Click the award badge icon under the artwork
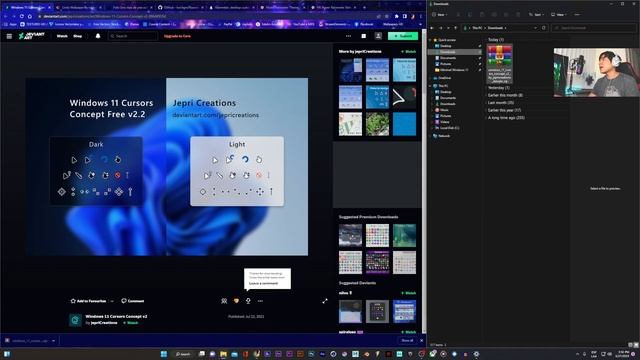Image resolution: width=640 pixels, height=360 pixels. 236,301
